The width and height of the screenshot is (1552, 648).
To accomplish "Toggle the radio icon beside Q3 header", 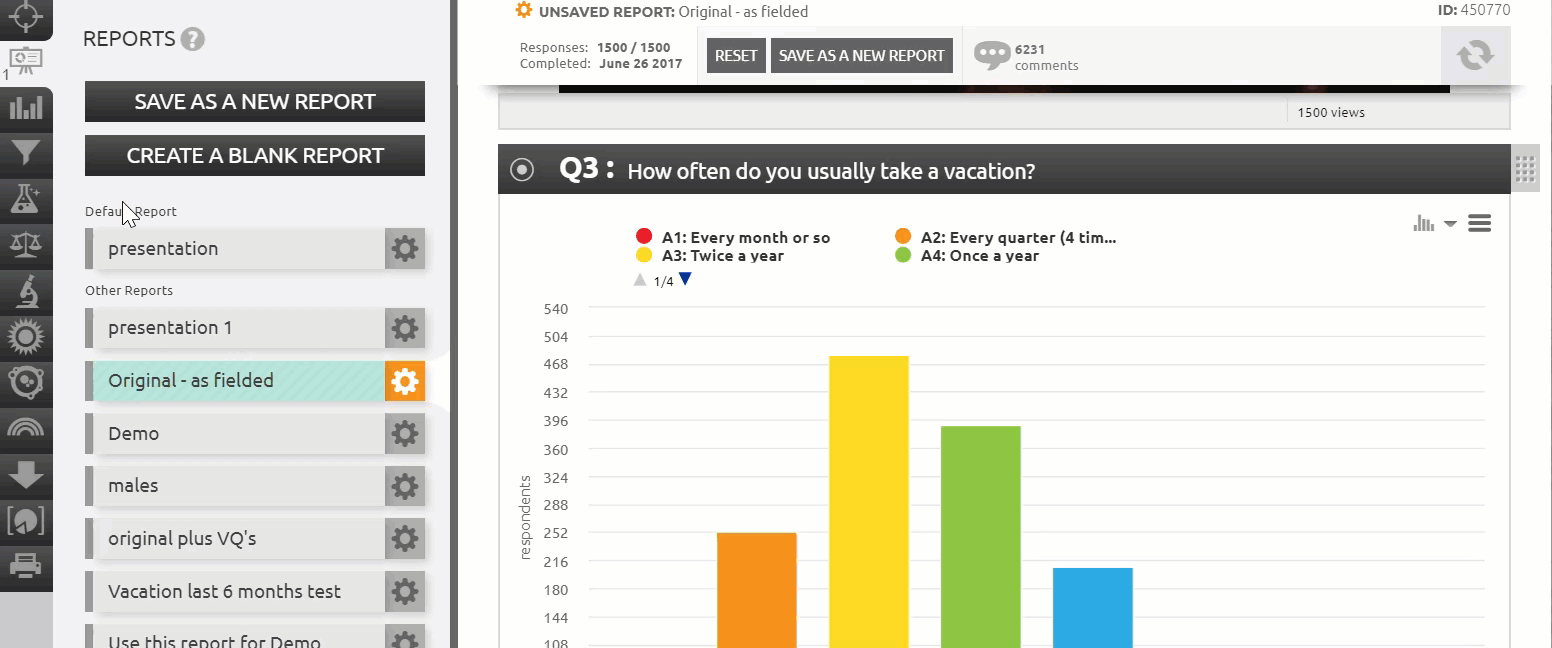I will coord(522,170).
